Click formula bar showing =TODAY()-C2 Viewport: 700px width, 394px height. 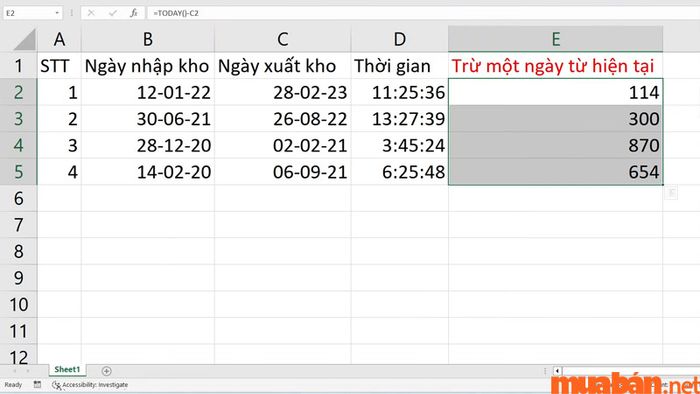tap(423, 13)
